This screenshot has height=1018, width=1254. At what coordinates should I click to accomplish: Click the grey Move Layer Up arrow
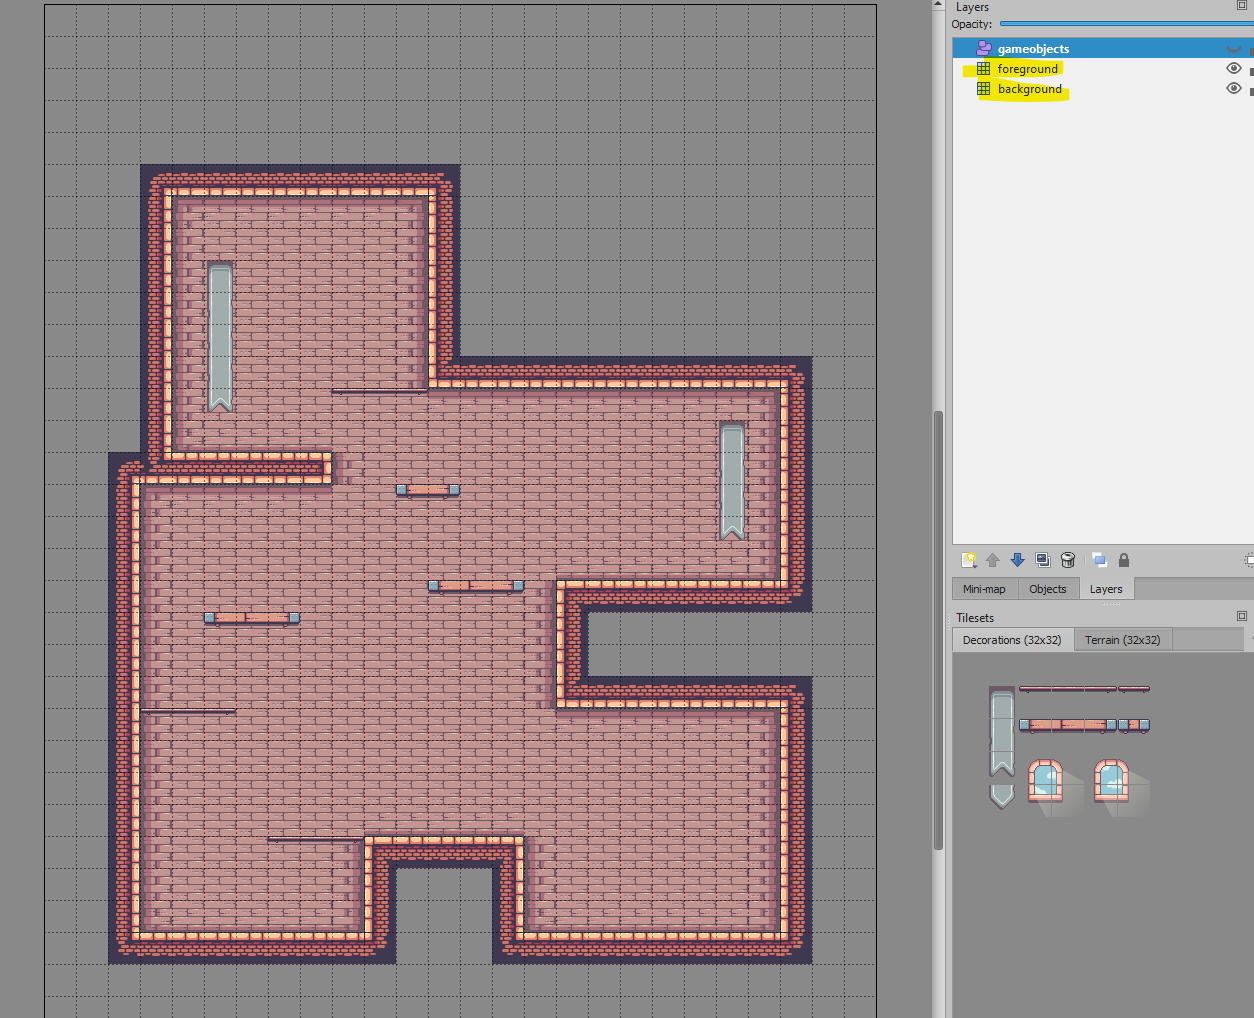[993, 560]
